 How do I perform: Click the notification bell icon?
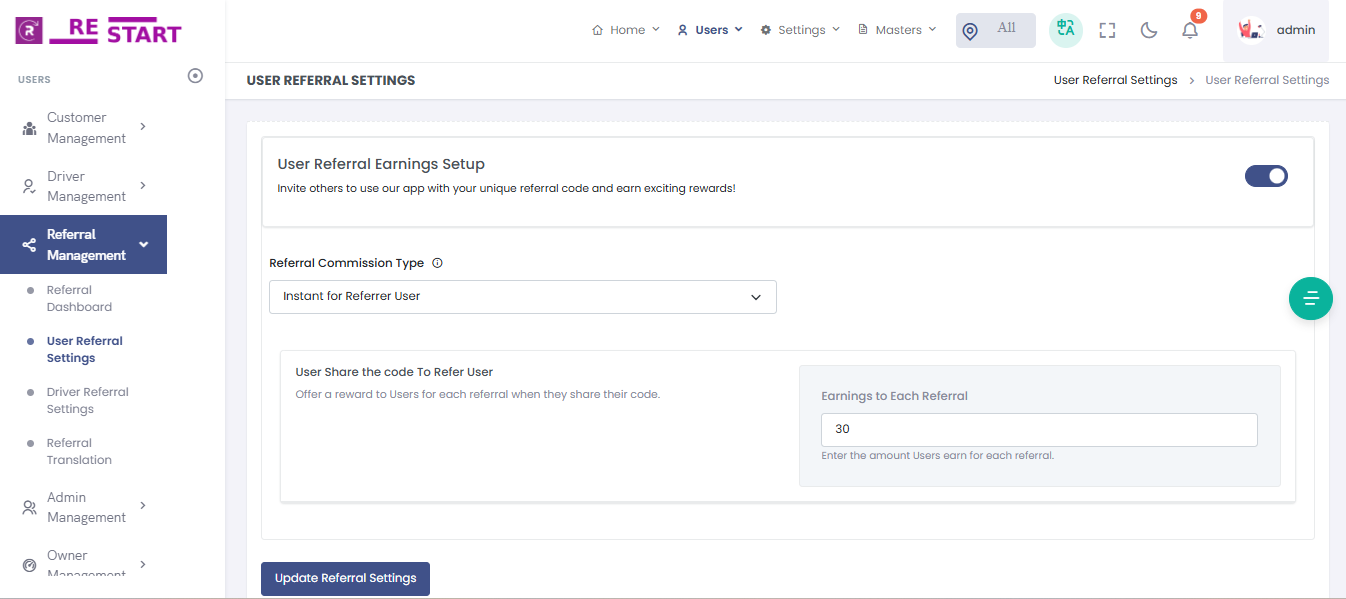click(1189, 30)
